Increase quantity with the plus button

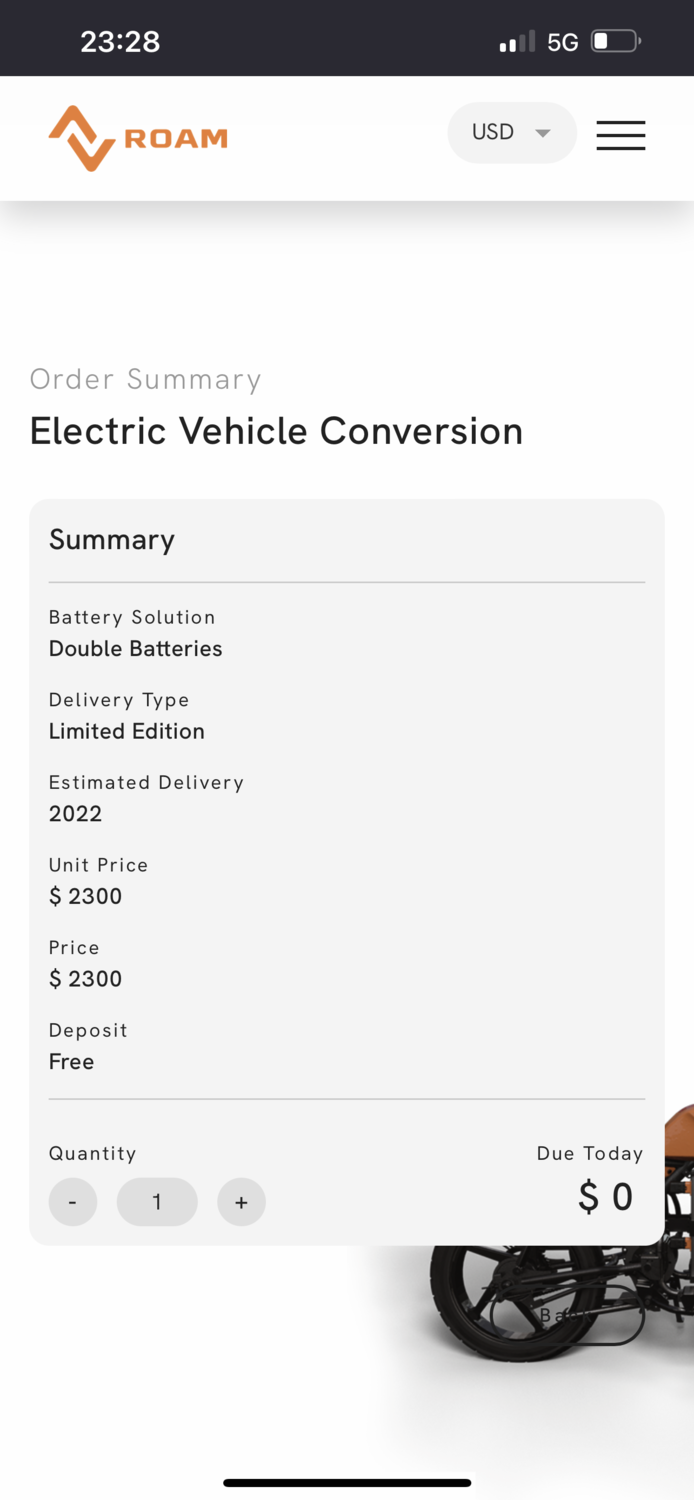pyautogui.click(x=241, y=1202)
